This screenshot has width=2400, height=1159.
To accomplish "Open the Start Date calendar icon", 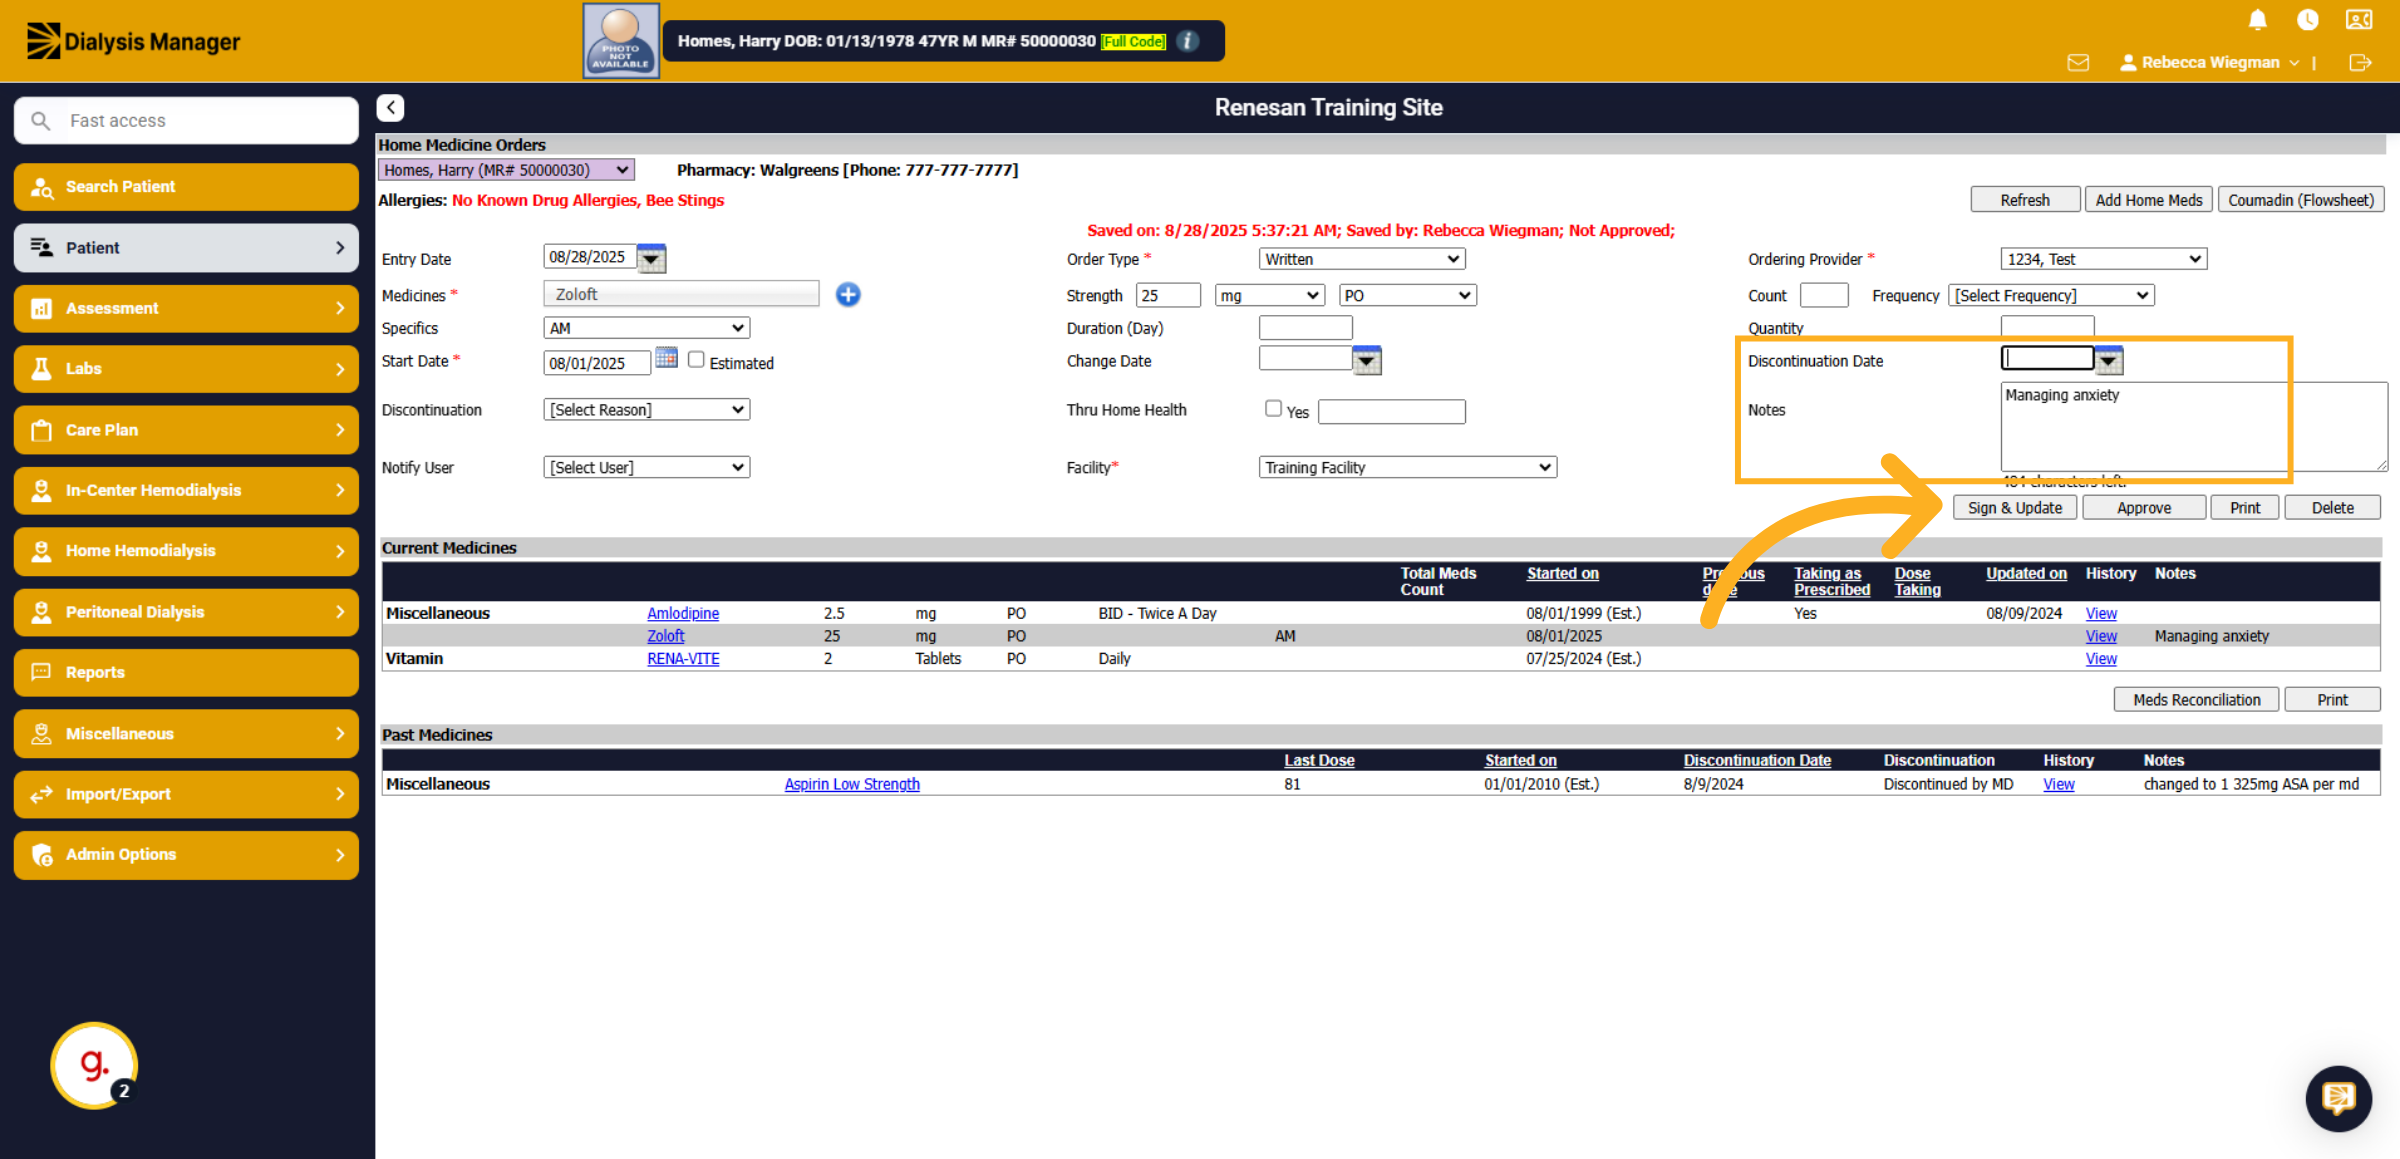I will [x=666, y=359].
